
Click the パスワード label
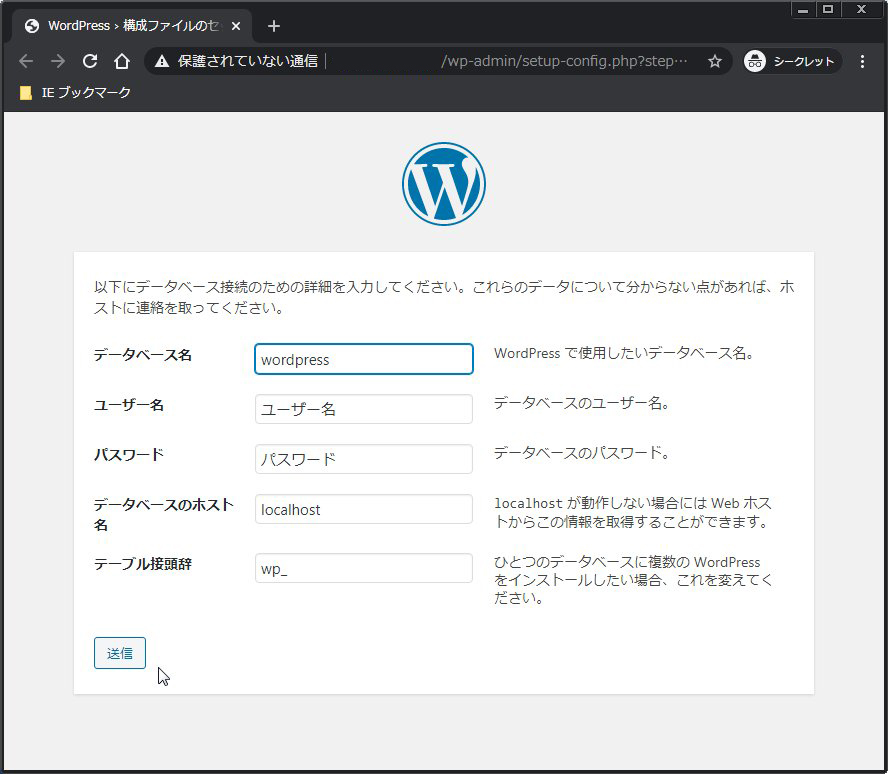point(129,455)
